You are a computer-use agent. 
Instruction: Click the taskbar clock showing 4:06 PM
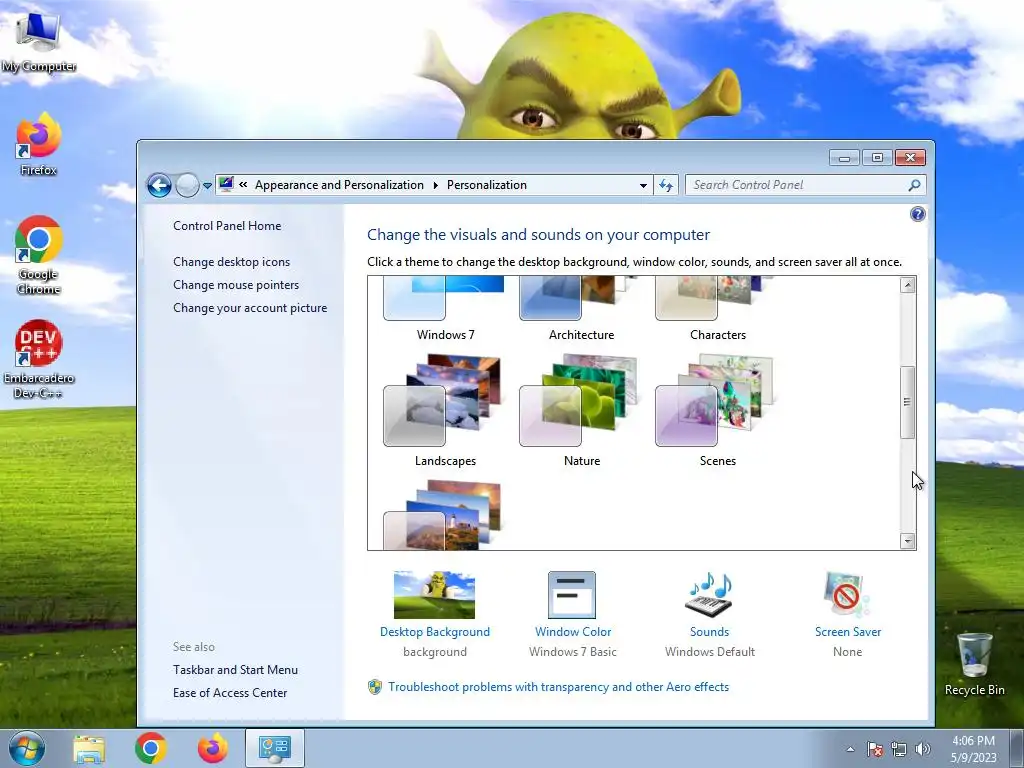(974, 749)
